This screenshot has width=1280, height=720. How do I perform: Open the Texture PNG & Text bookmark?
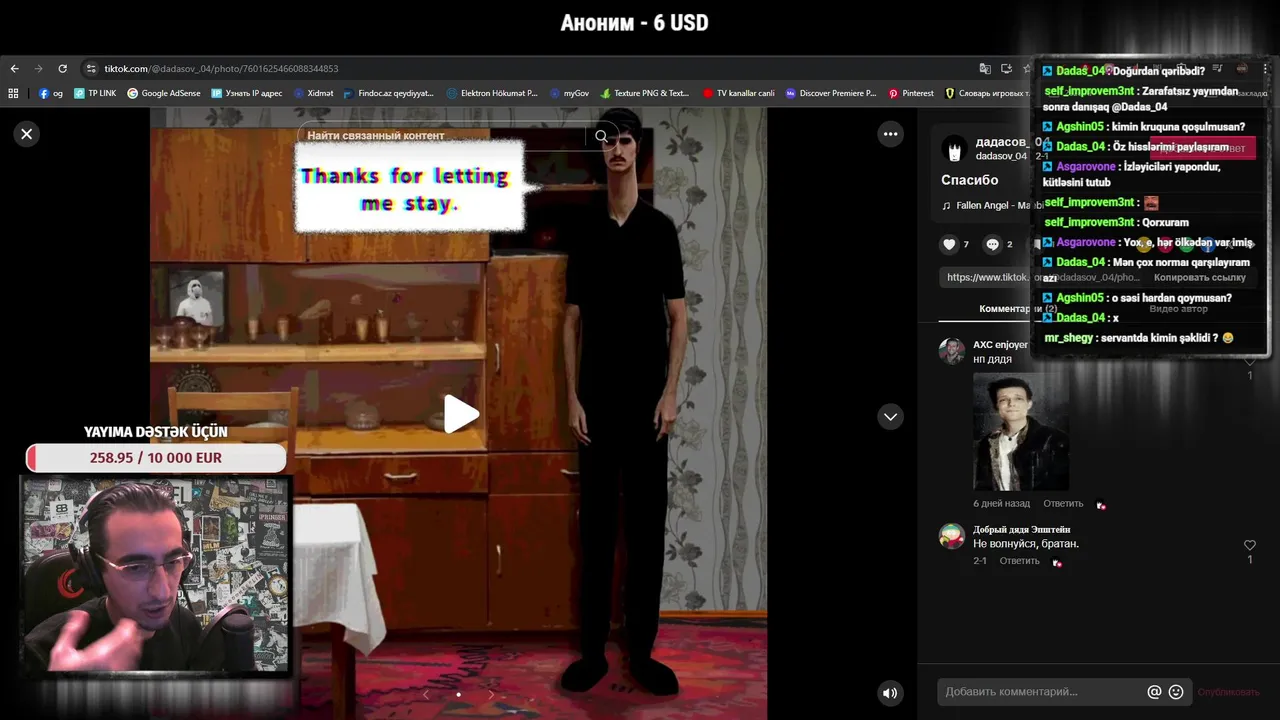[645, 93]
